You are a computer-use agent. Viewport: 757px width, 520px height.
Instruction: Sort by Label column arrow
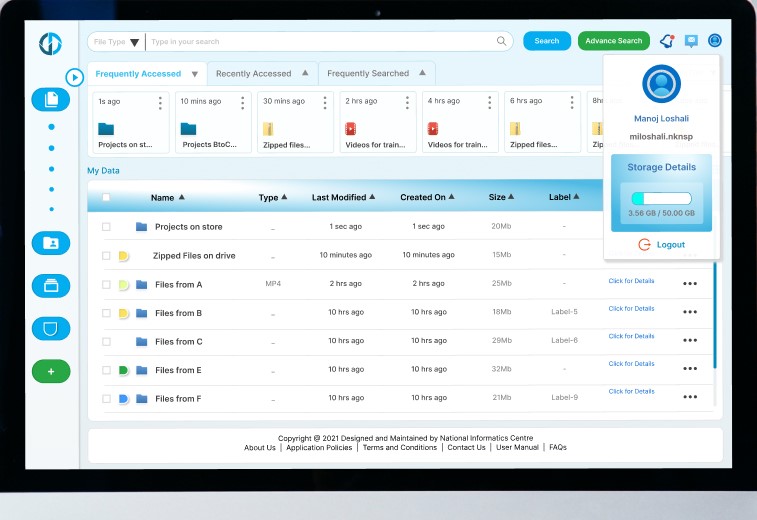point(576,197)
